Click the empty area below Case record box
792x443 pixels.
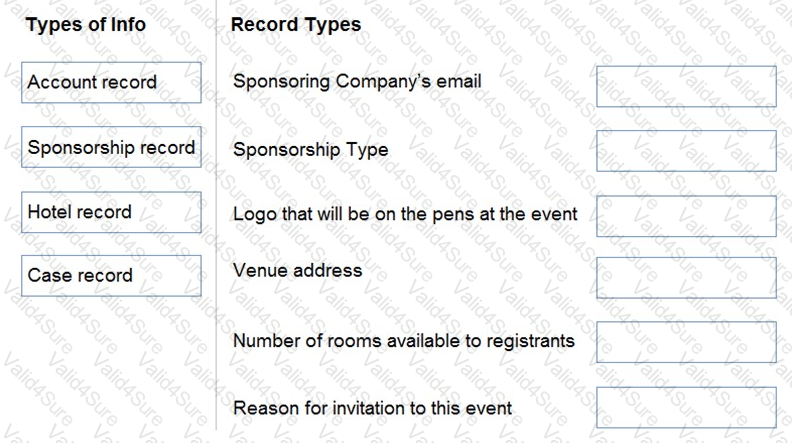point(111,364)
